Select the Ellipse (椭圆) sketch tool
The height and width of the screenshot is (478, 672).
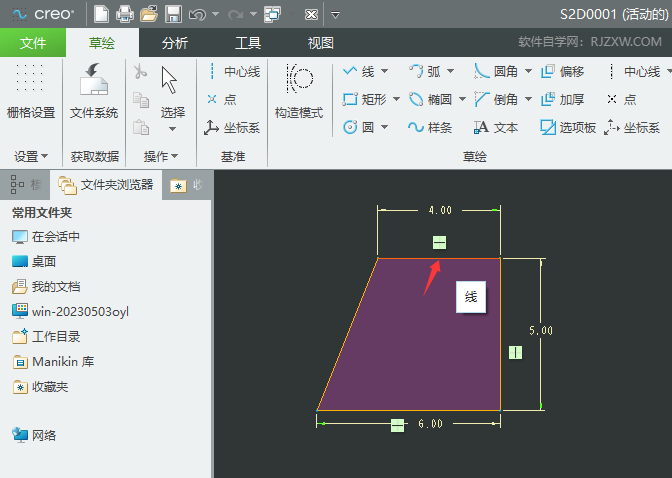tap(430, 99)
